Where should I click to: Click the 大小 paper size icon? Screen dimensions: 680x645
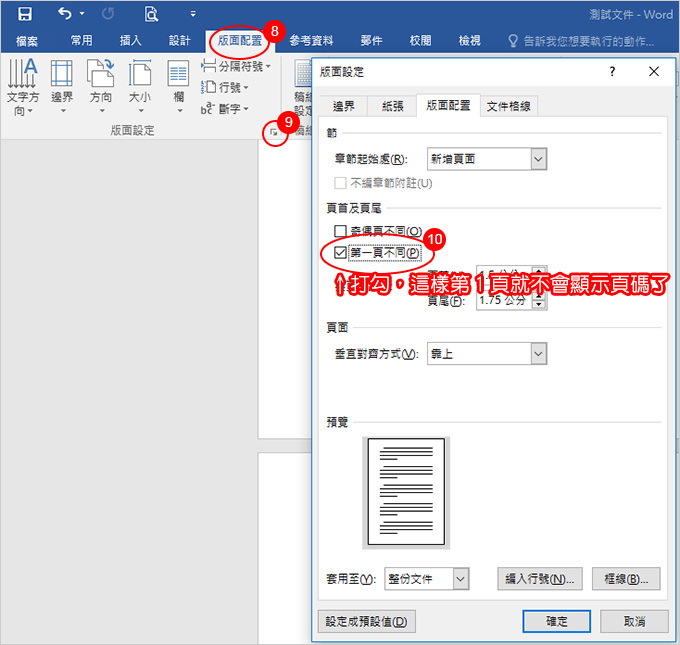point(140,87)
